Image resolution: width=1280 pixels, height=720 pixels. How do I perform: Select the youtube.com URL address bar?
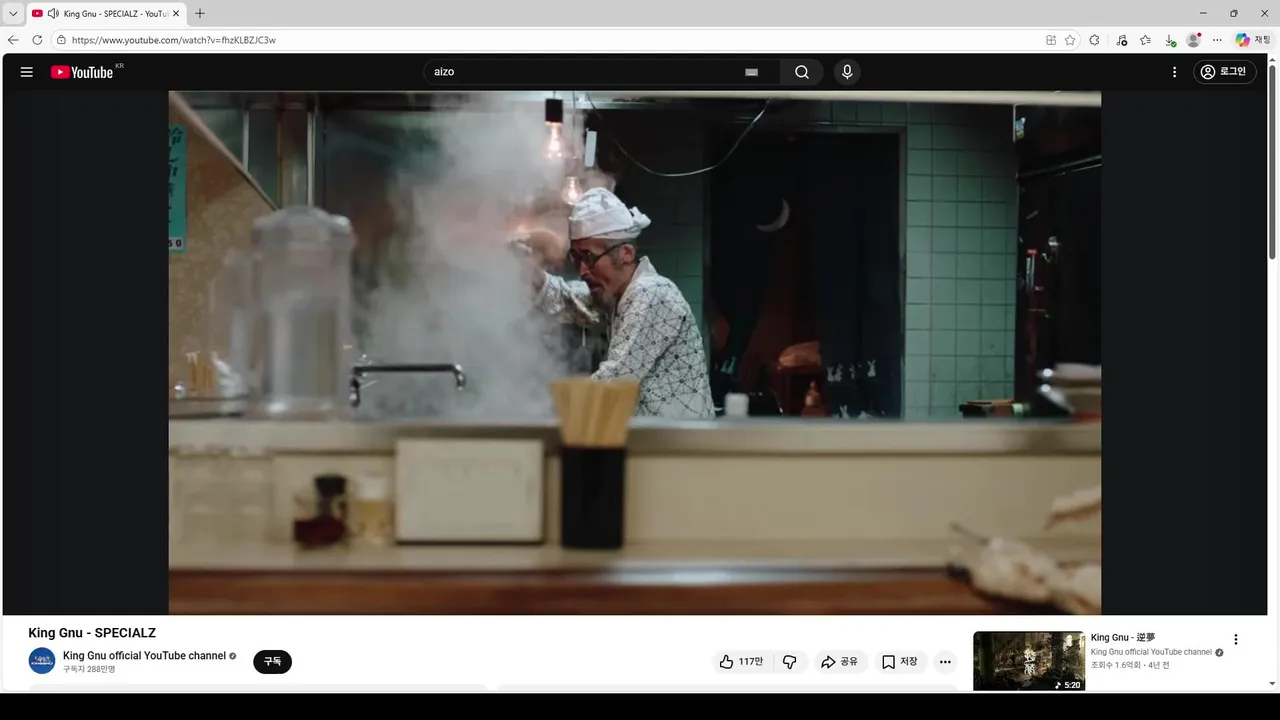174,40
